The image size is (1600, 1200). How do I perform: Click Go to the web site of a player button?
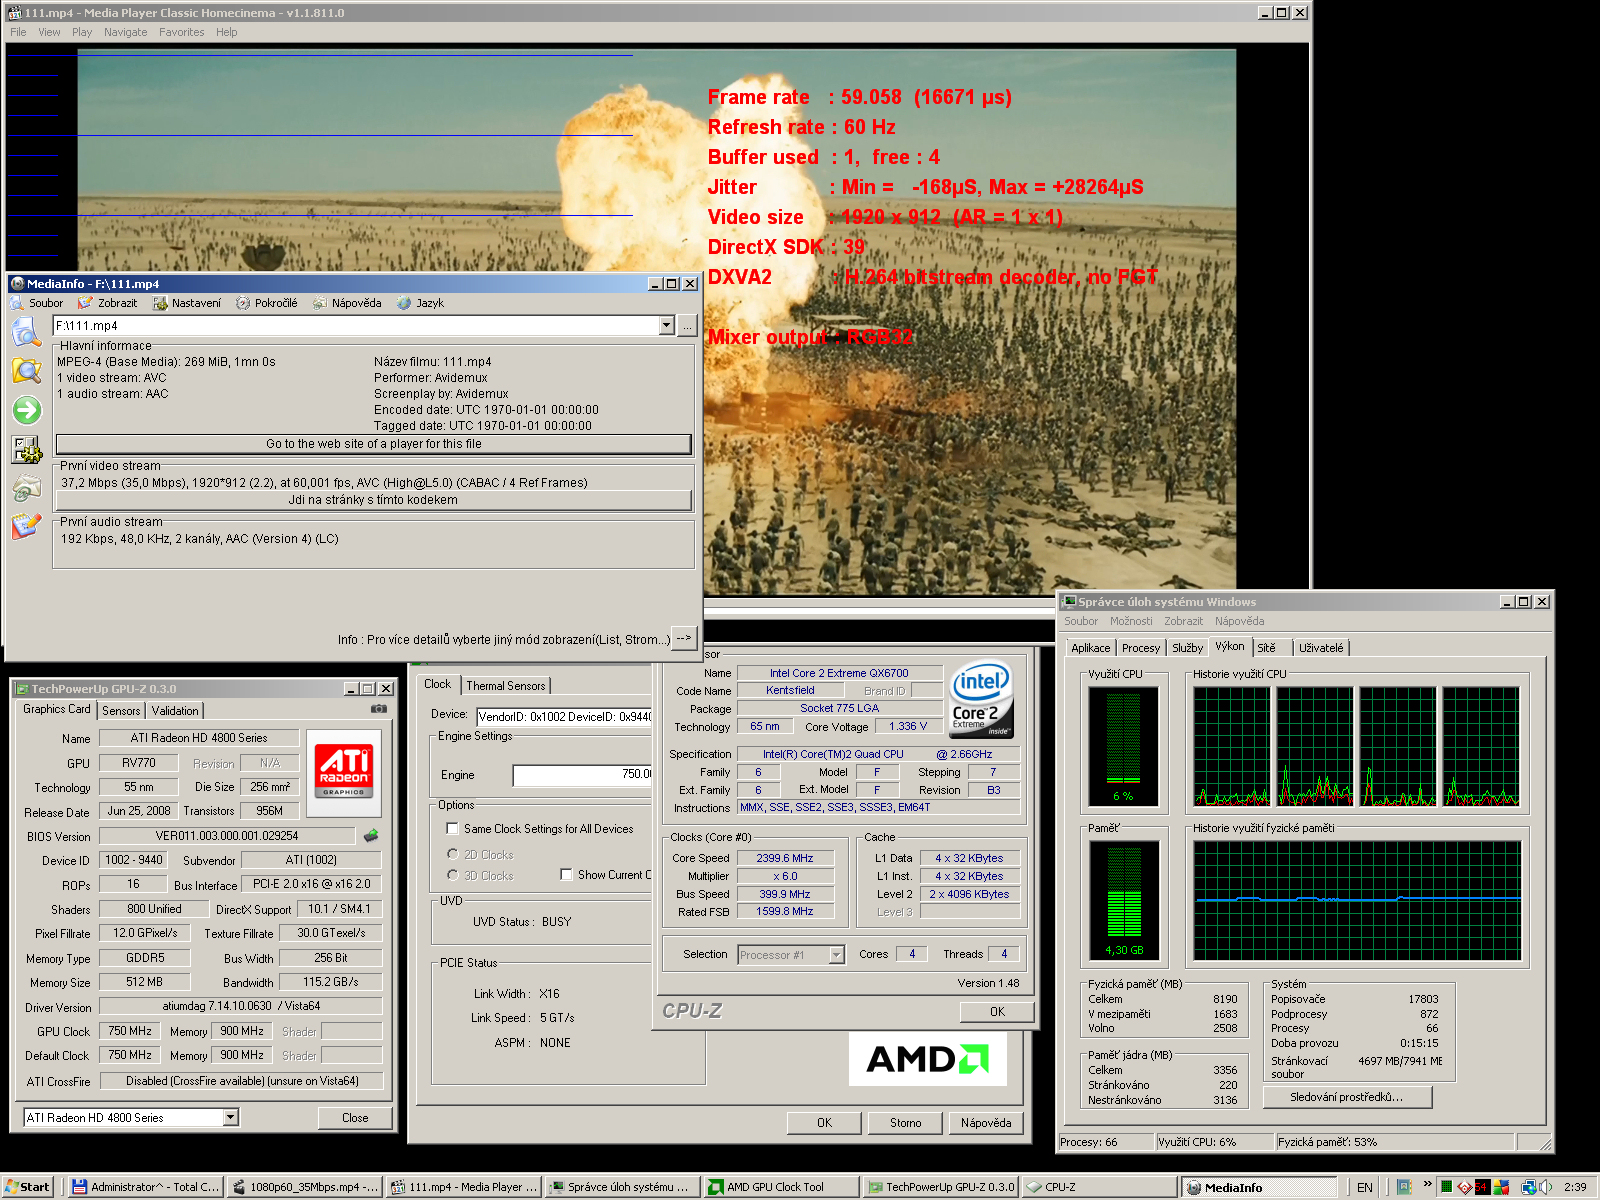(374, 444)
